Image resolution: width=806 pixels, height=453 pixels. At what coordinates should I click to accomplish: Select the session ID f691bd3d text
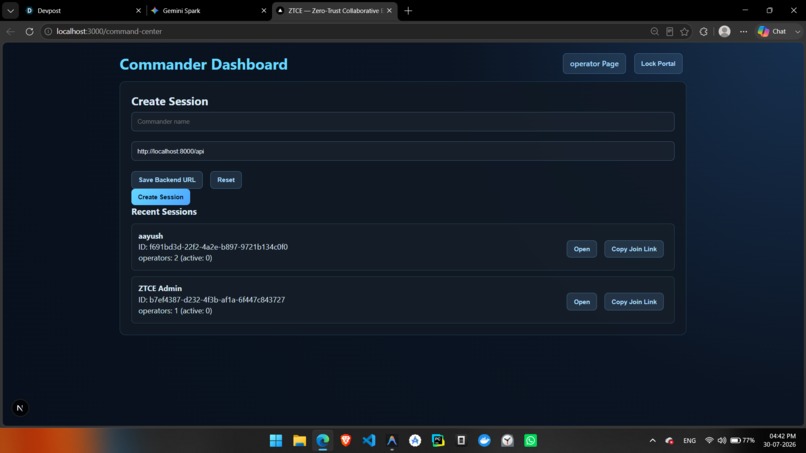coord(213,247)
